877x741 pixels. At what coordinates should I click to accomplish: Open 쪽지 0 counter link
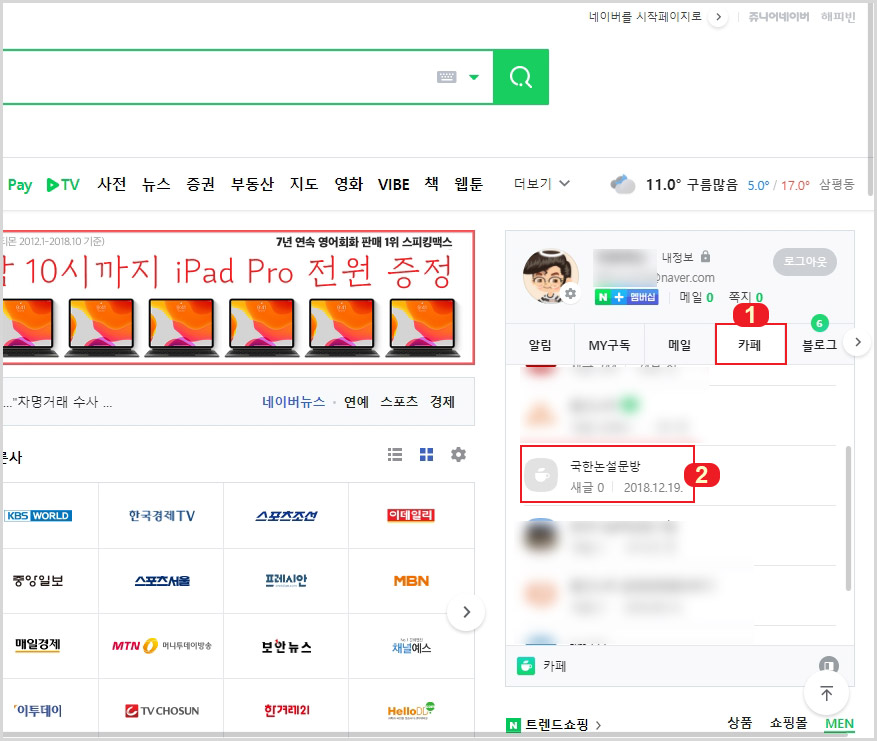746,297
